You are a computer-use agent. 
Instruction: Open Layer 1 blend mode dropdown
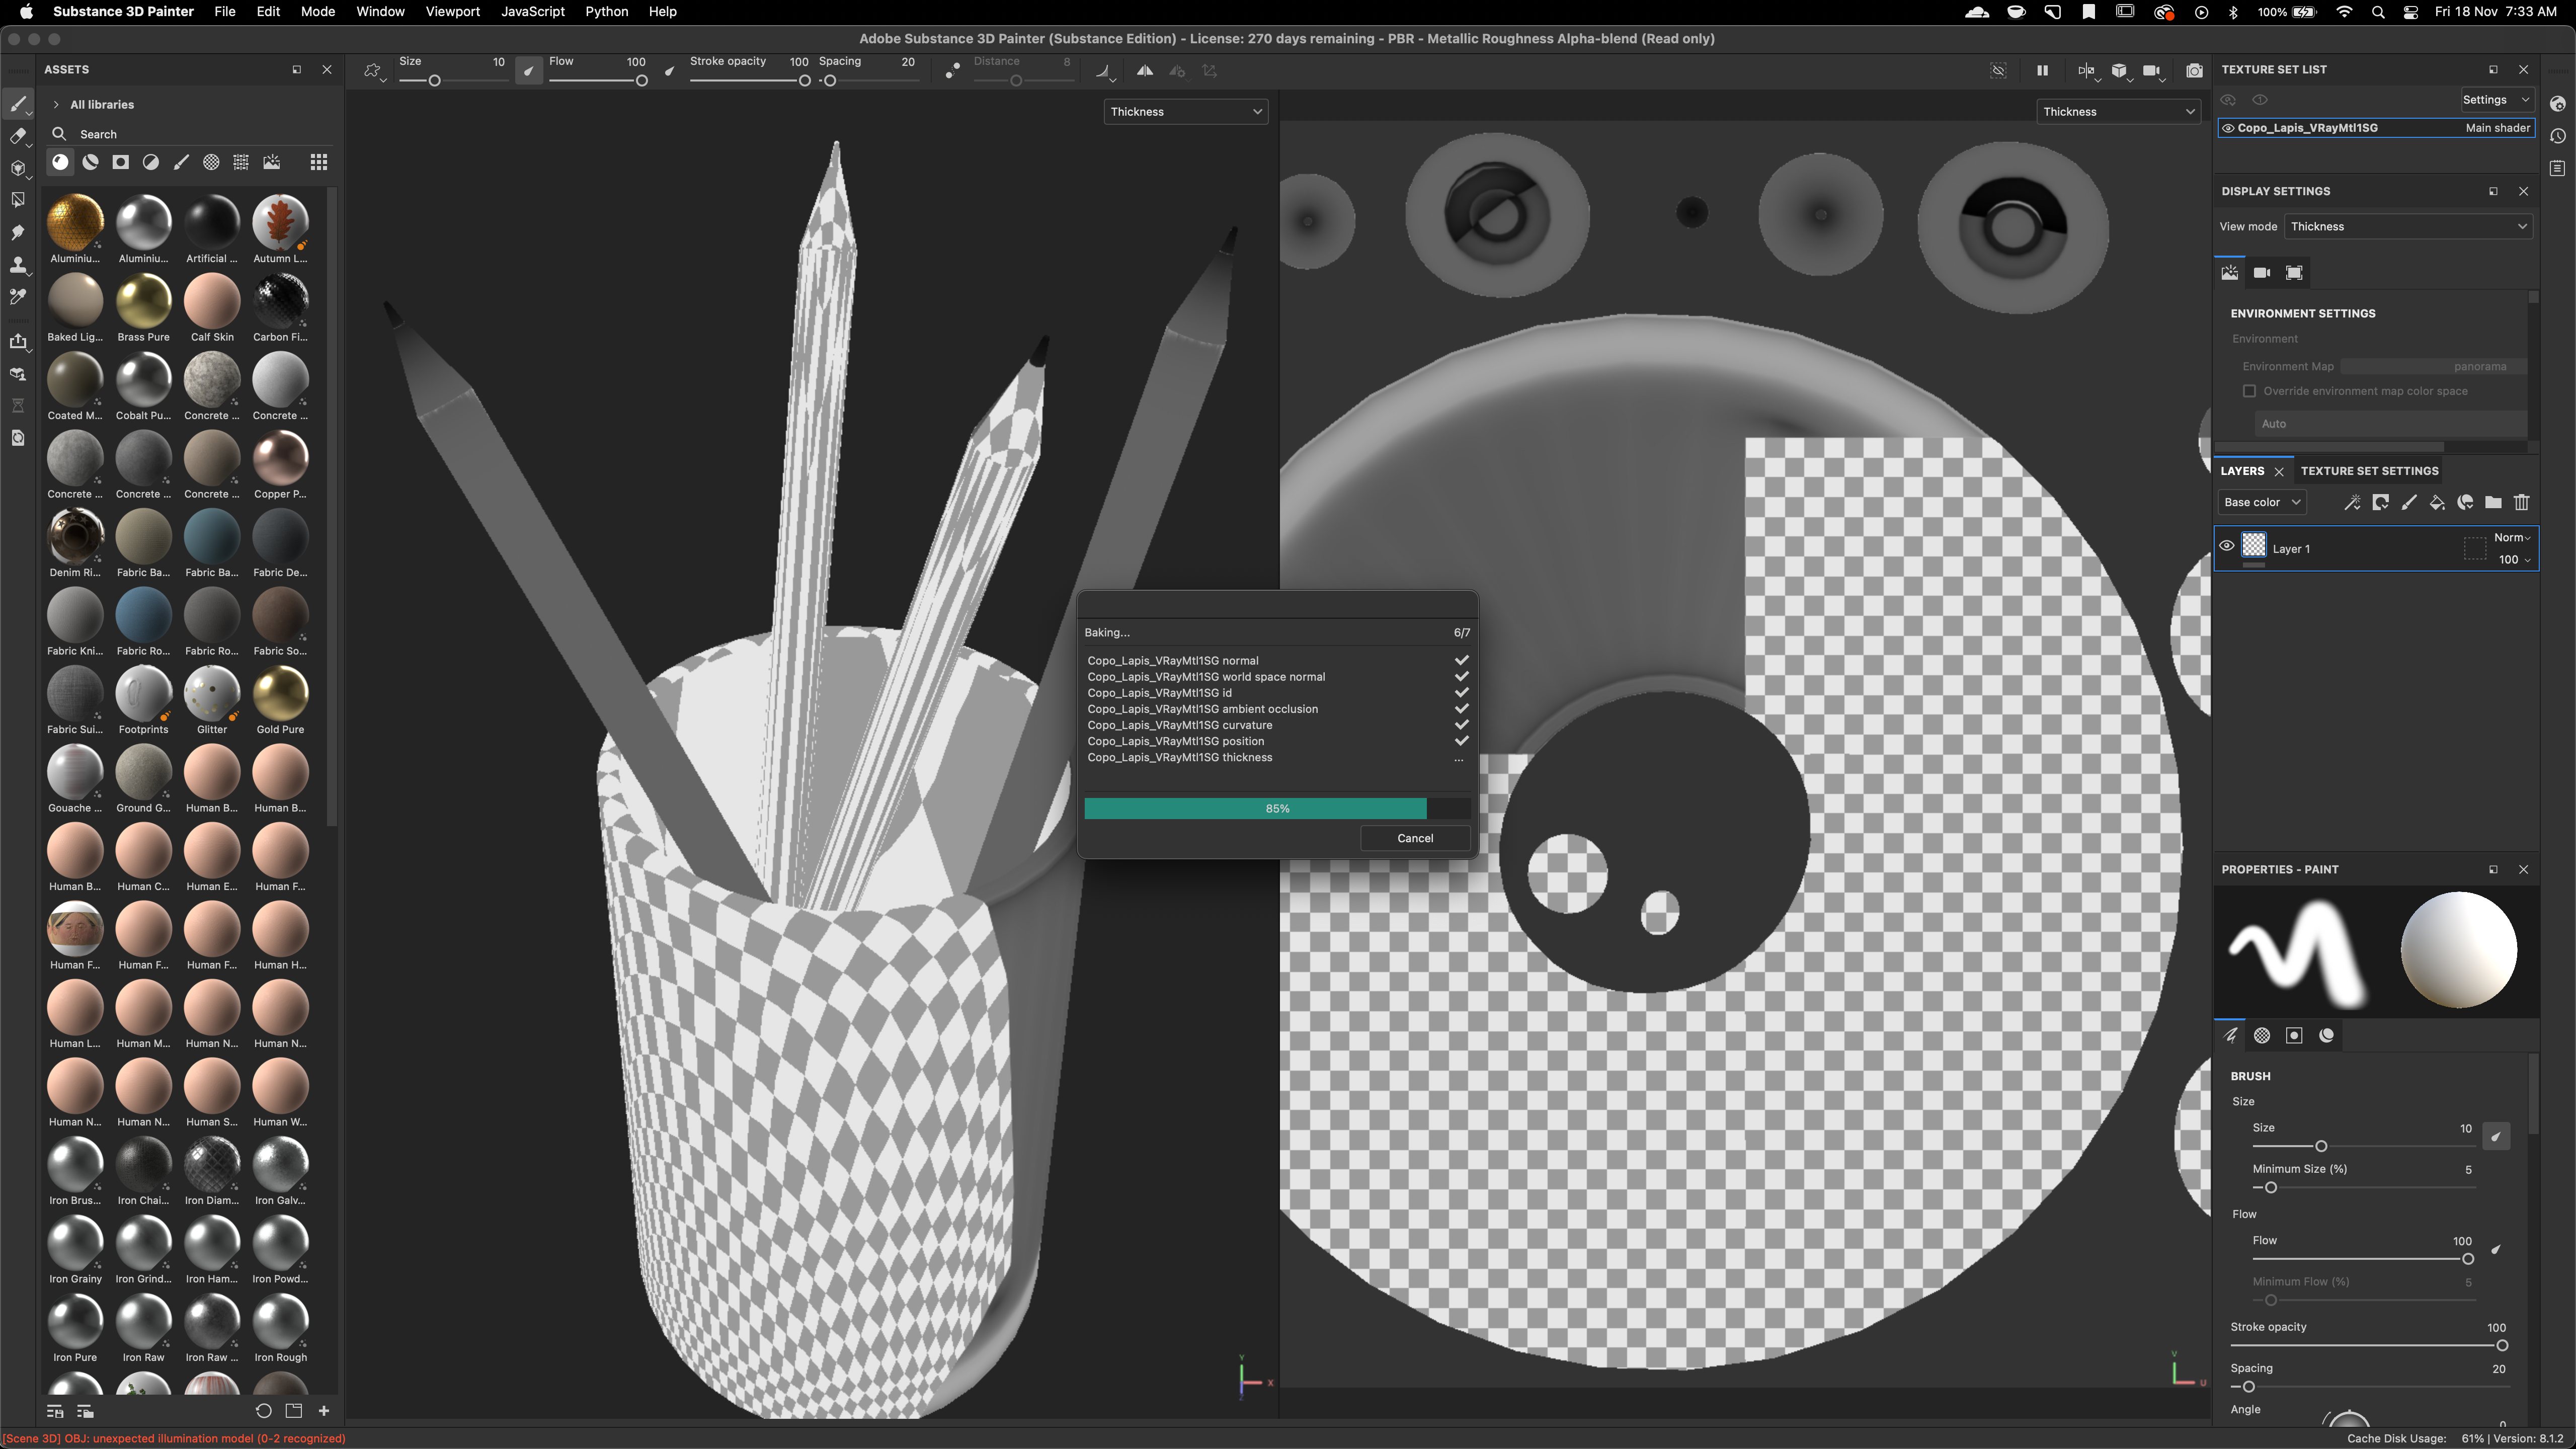[x=2512, y=538]
